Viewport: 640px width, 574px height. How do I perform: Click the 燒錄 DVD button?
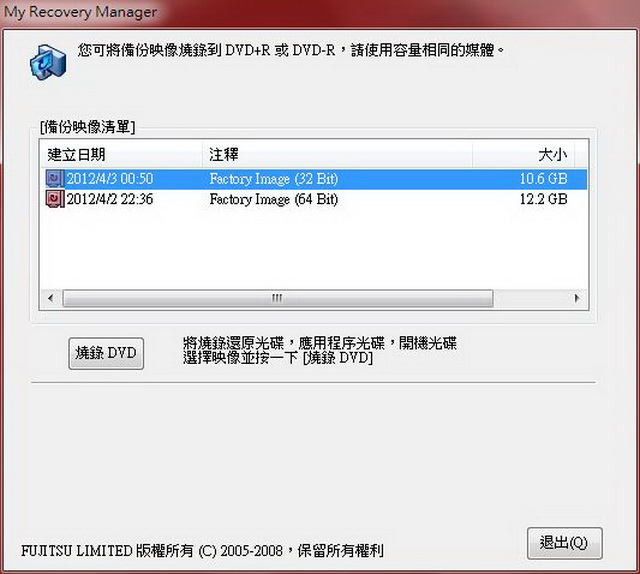106,353
